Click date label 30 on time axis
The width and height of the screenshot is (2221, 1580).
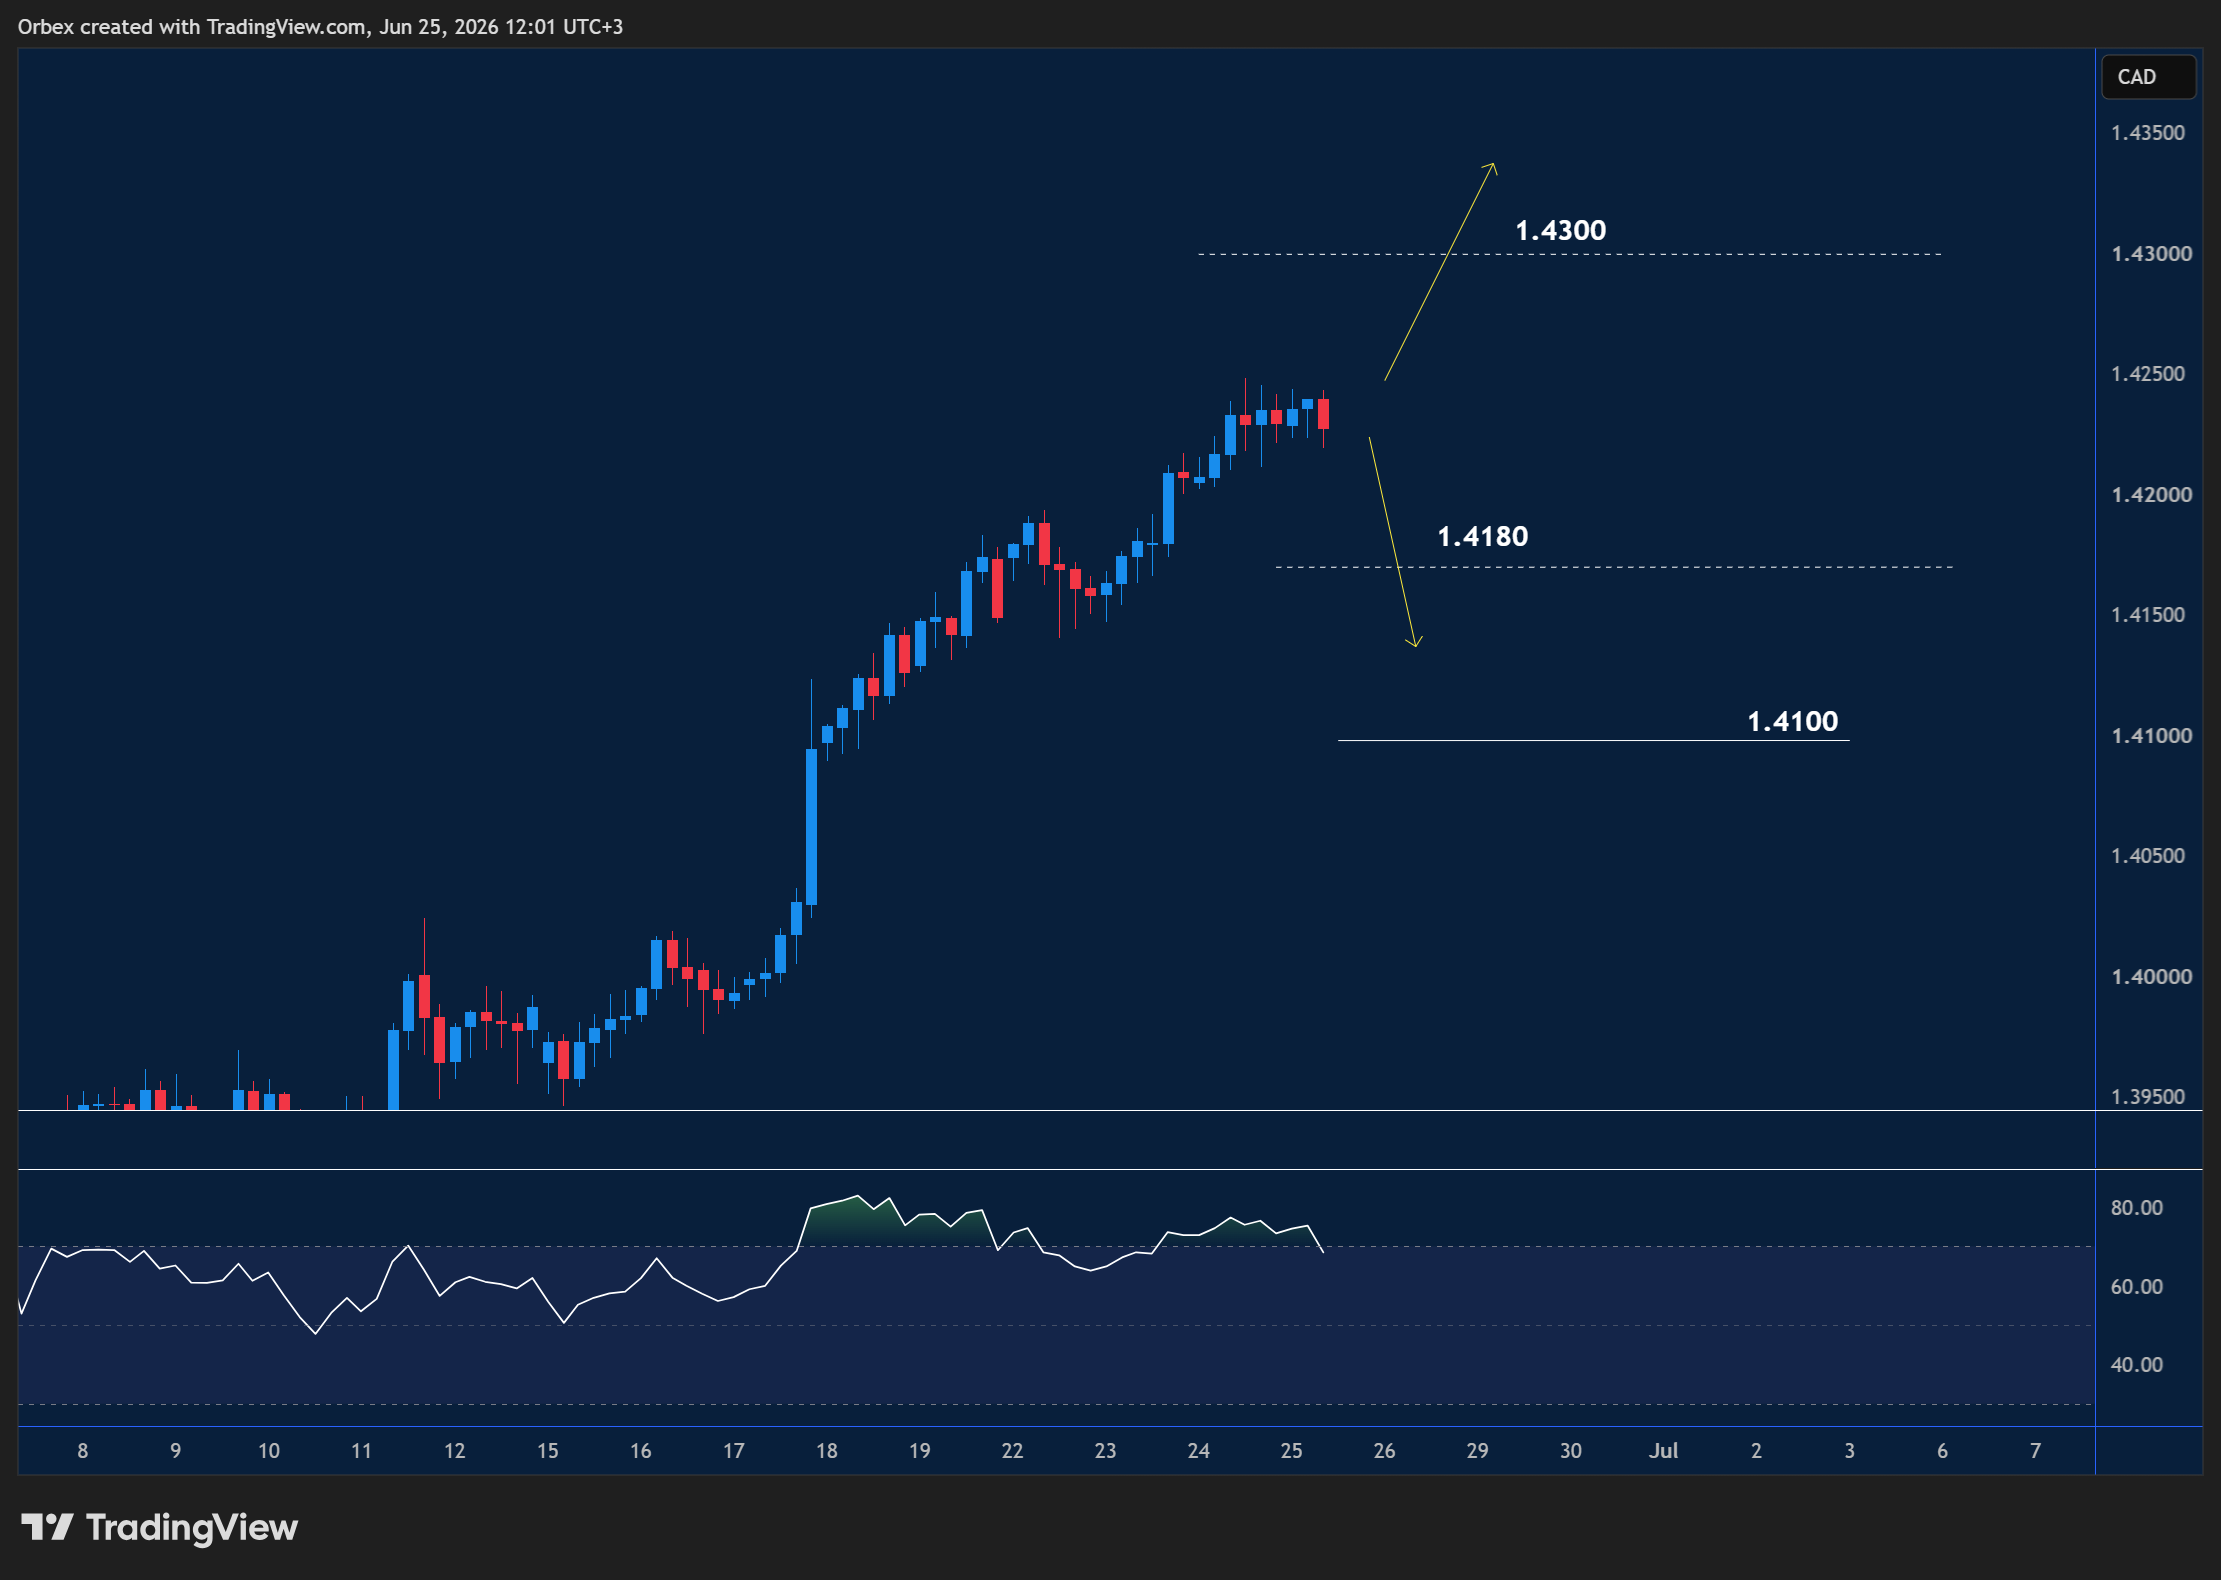click(x=1570, y=1451)
